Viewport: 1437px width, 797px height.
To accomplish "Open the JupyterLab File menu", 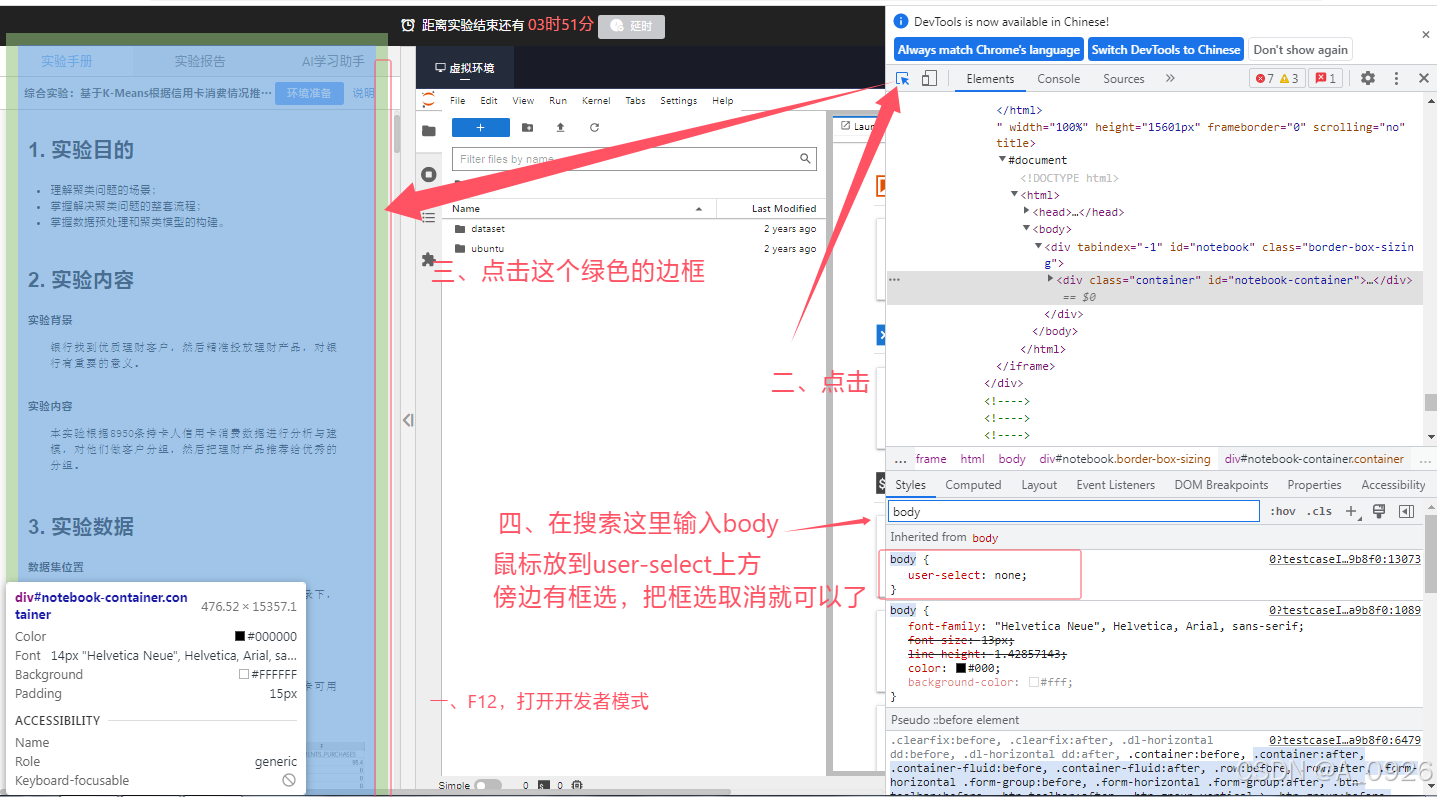I will [457, 100].
